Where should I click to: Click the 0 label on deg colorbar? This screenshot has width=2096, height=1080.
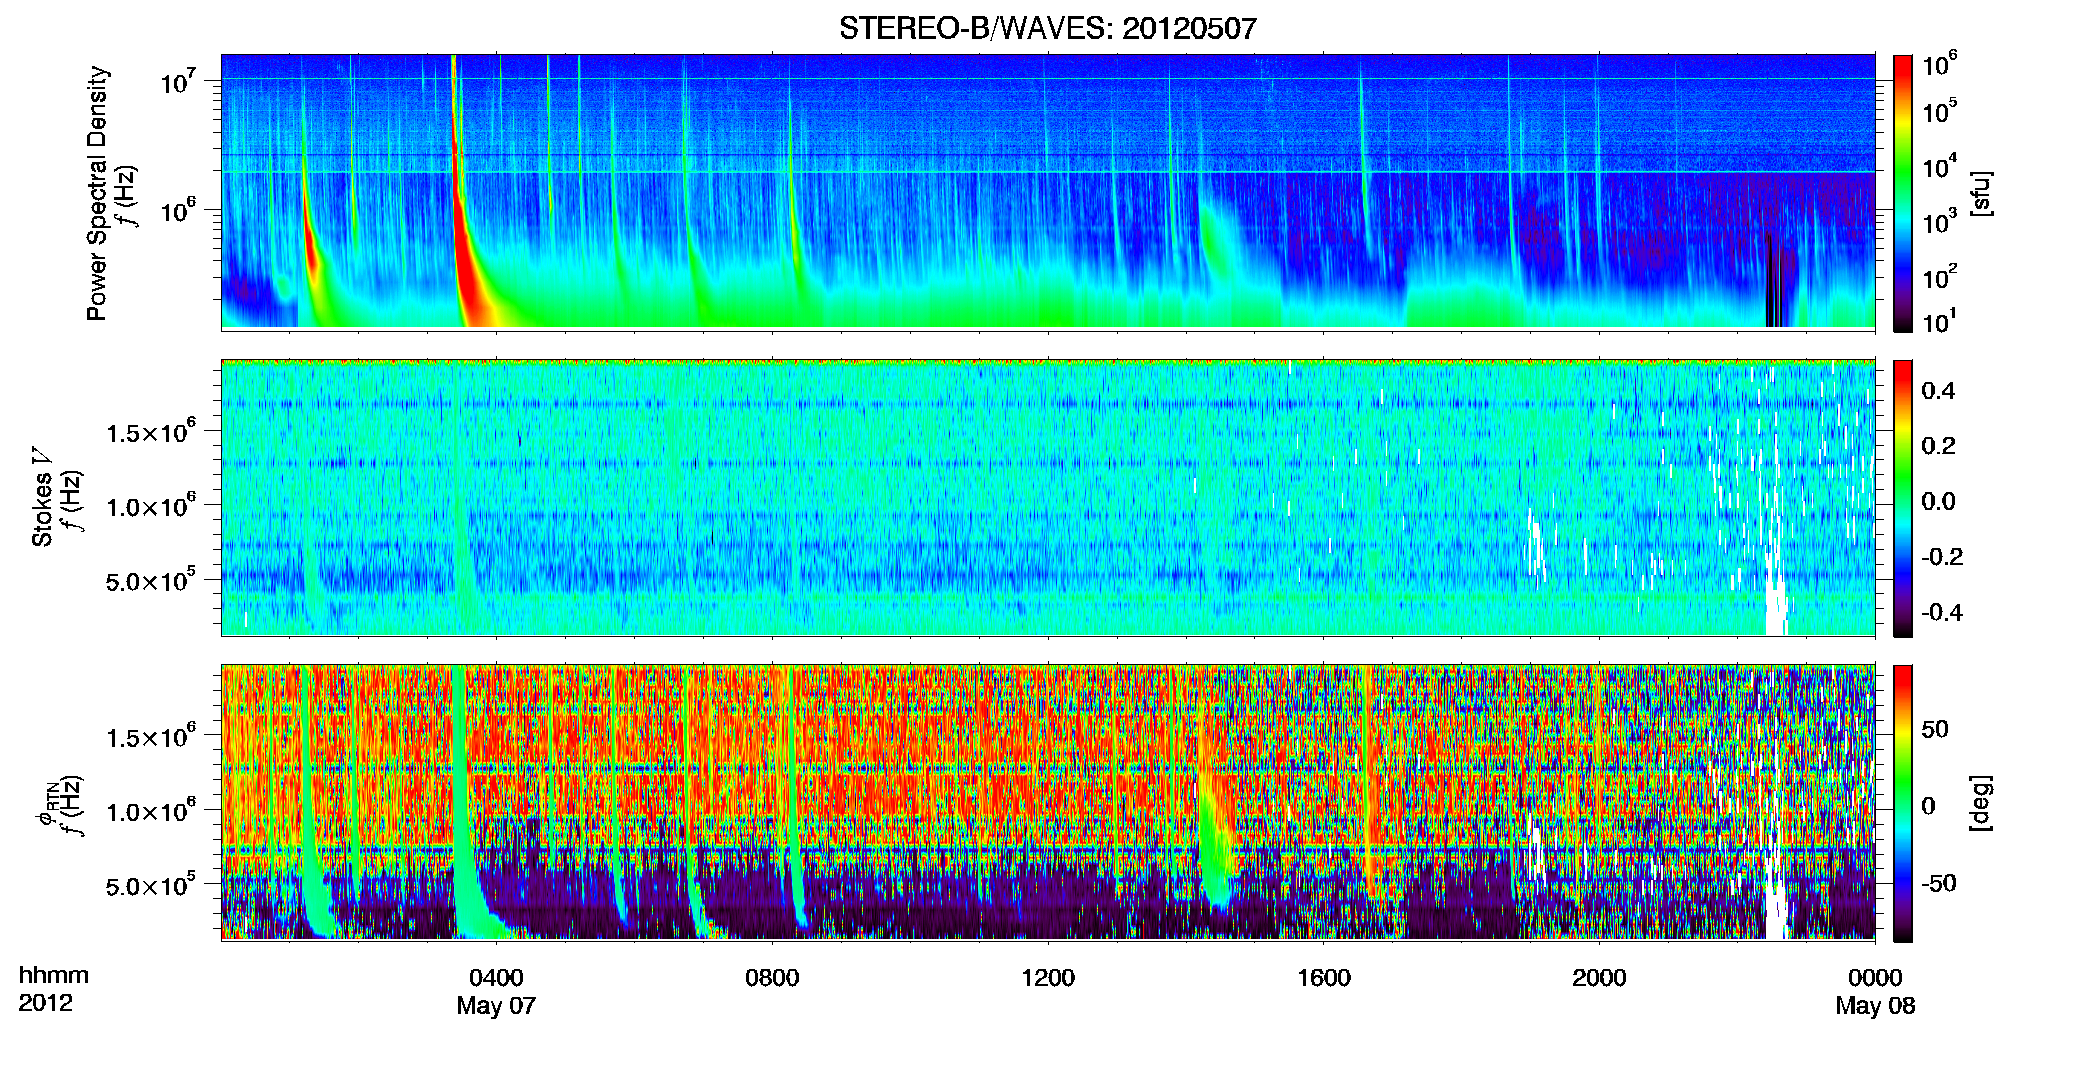1928,806
